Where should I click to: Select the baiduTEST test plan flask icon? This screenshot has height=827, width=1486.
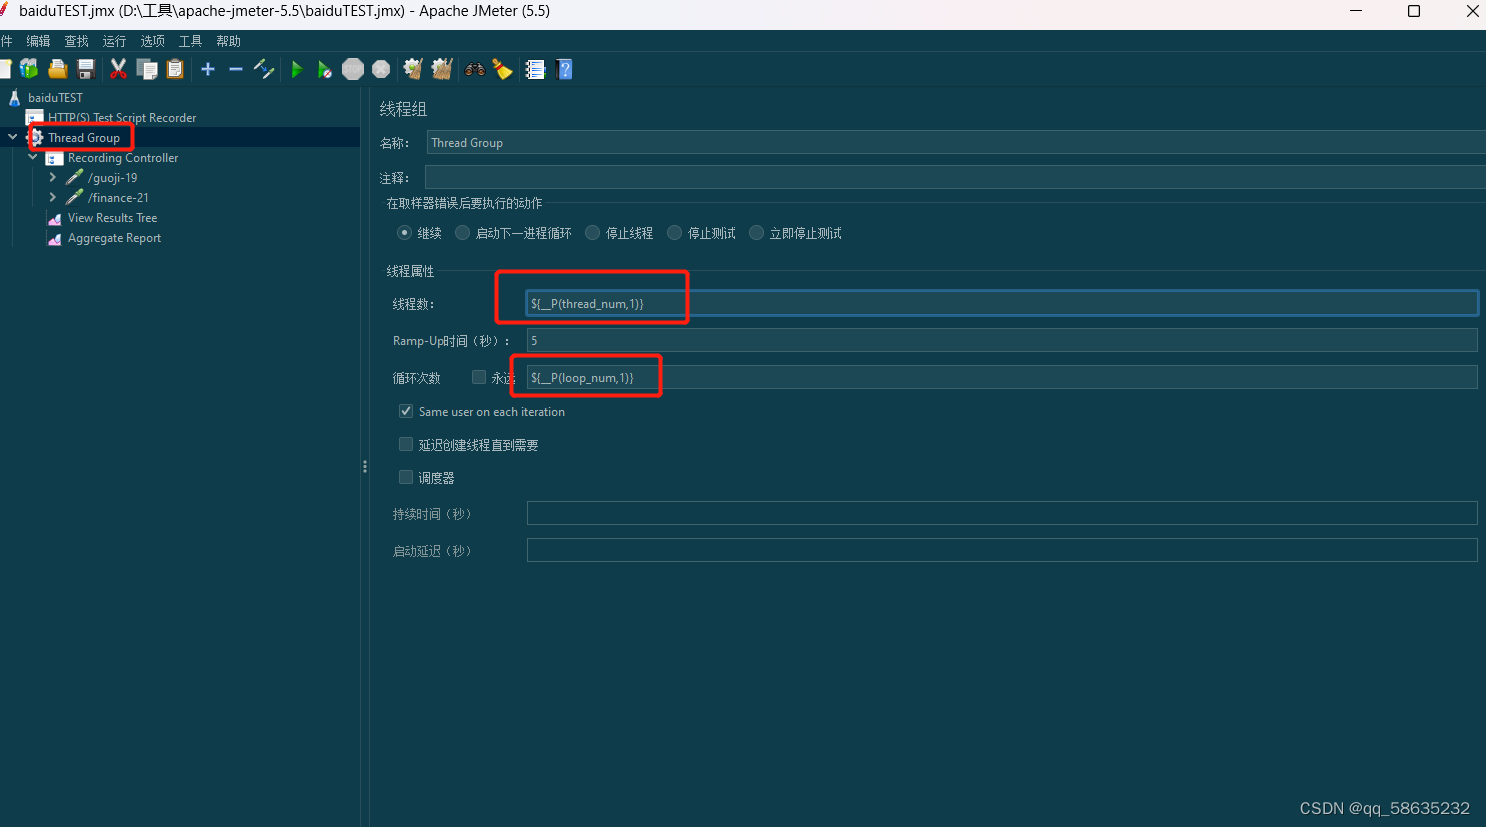pyautogui.click(x=15, y=97)
